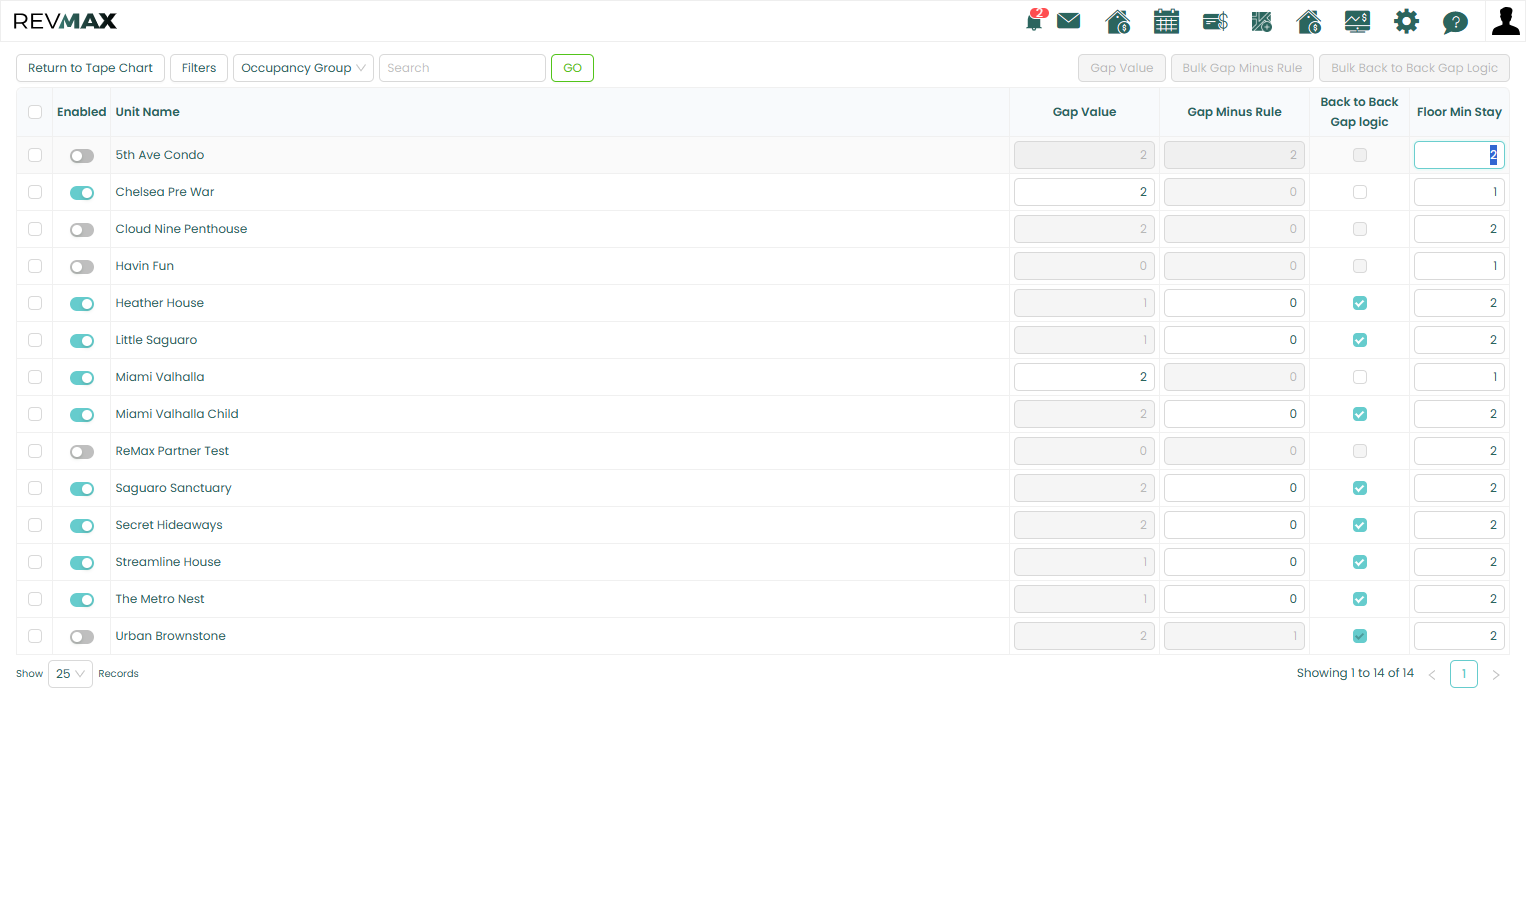The height and width of the screenshot is (914, 1526).
Task: Click the green GO button
Action: [x=572, y=68]
